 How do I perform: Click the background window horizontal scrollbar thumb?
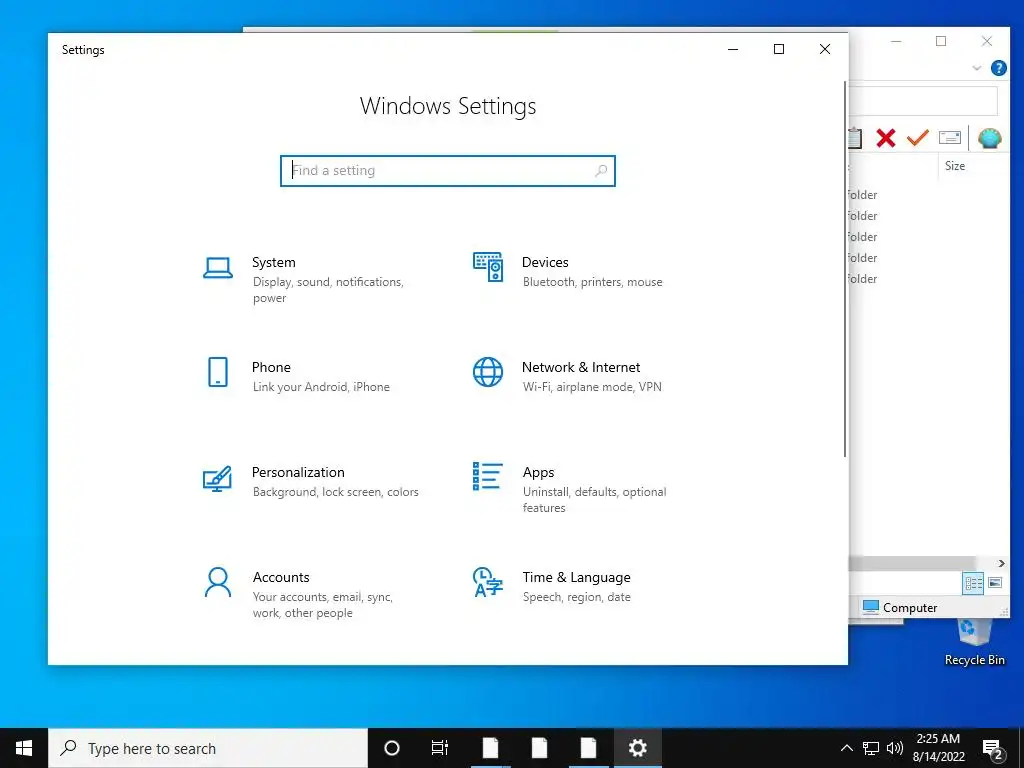[x=912, y=563]
